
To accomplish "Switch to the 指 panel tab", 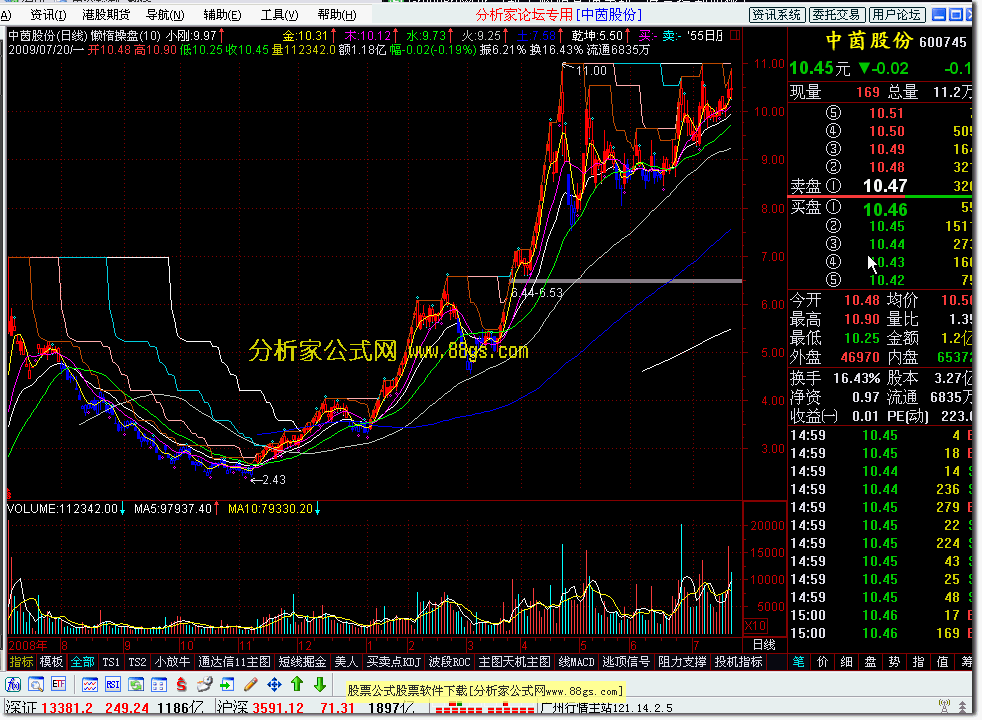I will point(919,662).
